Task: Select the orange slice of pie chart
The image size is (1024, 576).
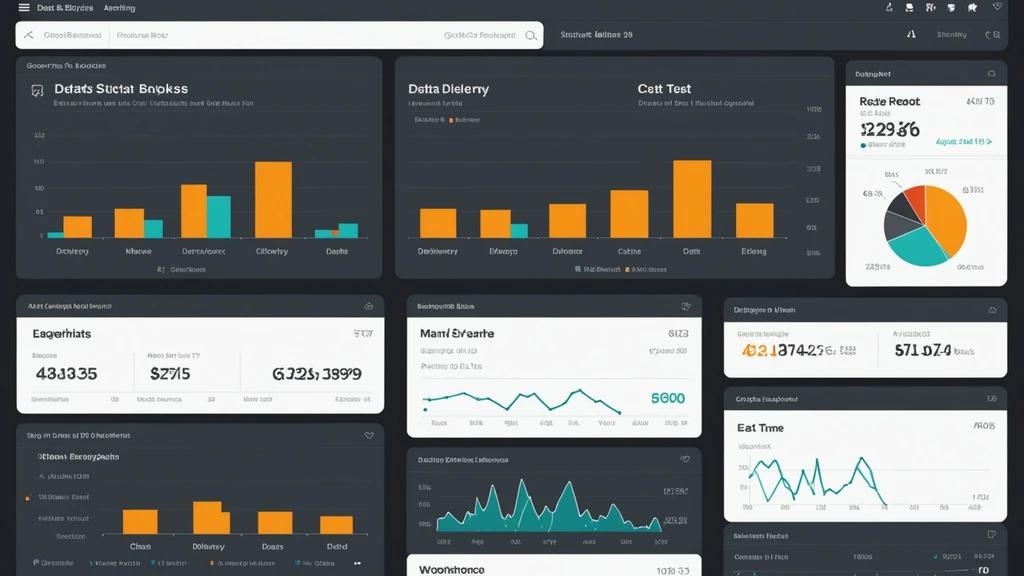Action: (947, 219)
